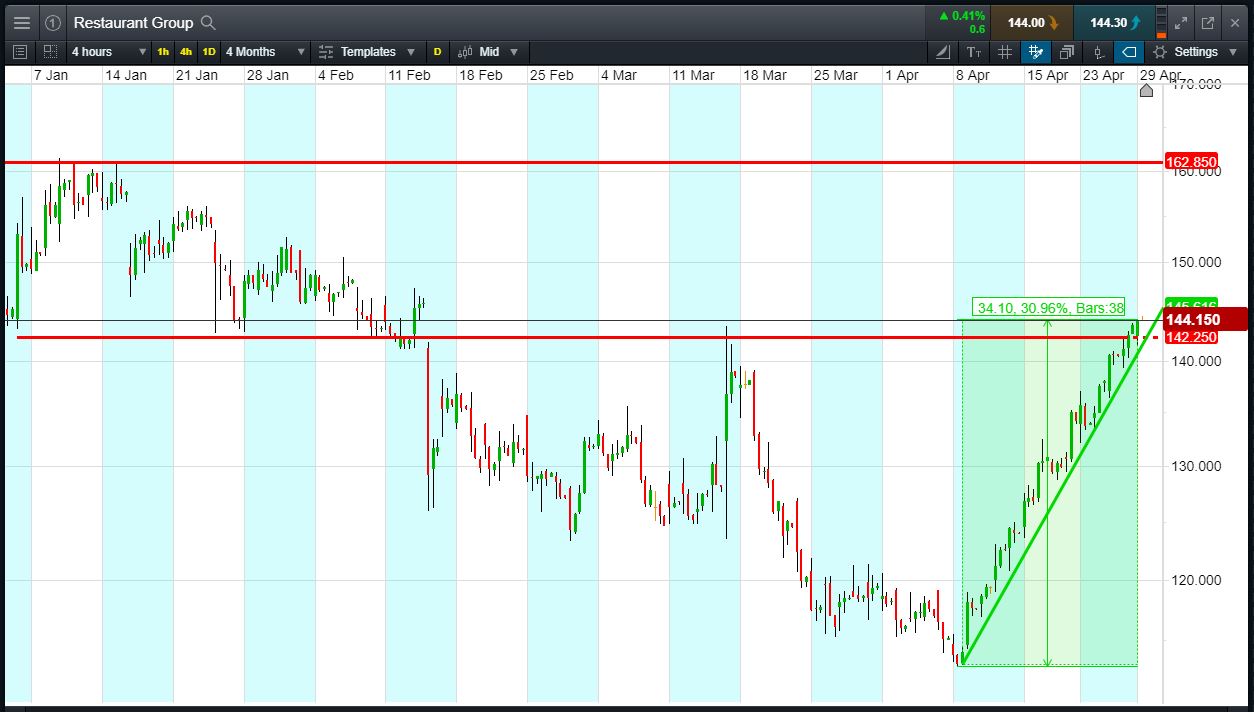Open the chart list panel icon
1254x712 pixels.
[20, 52]
